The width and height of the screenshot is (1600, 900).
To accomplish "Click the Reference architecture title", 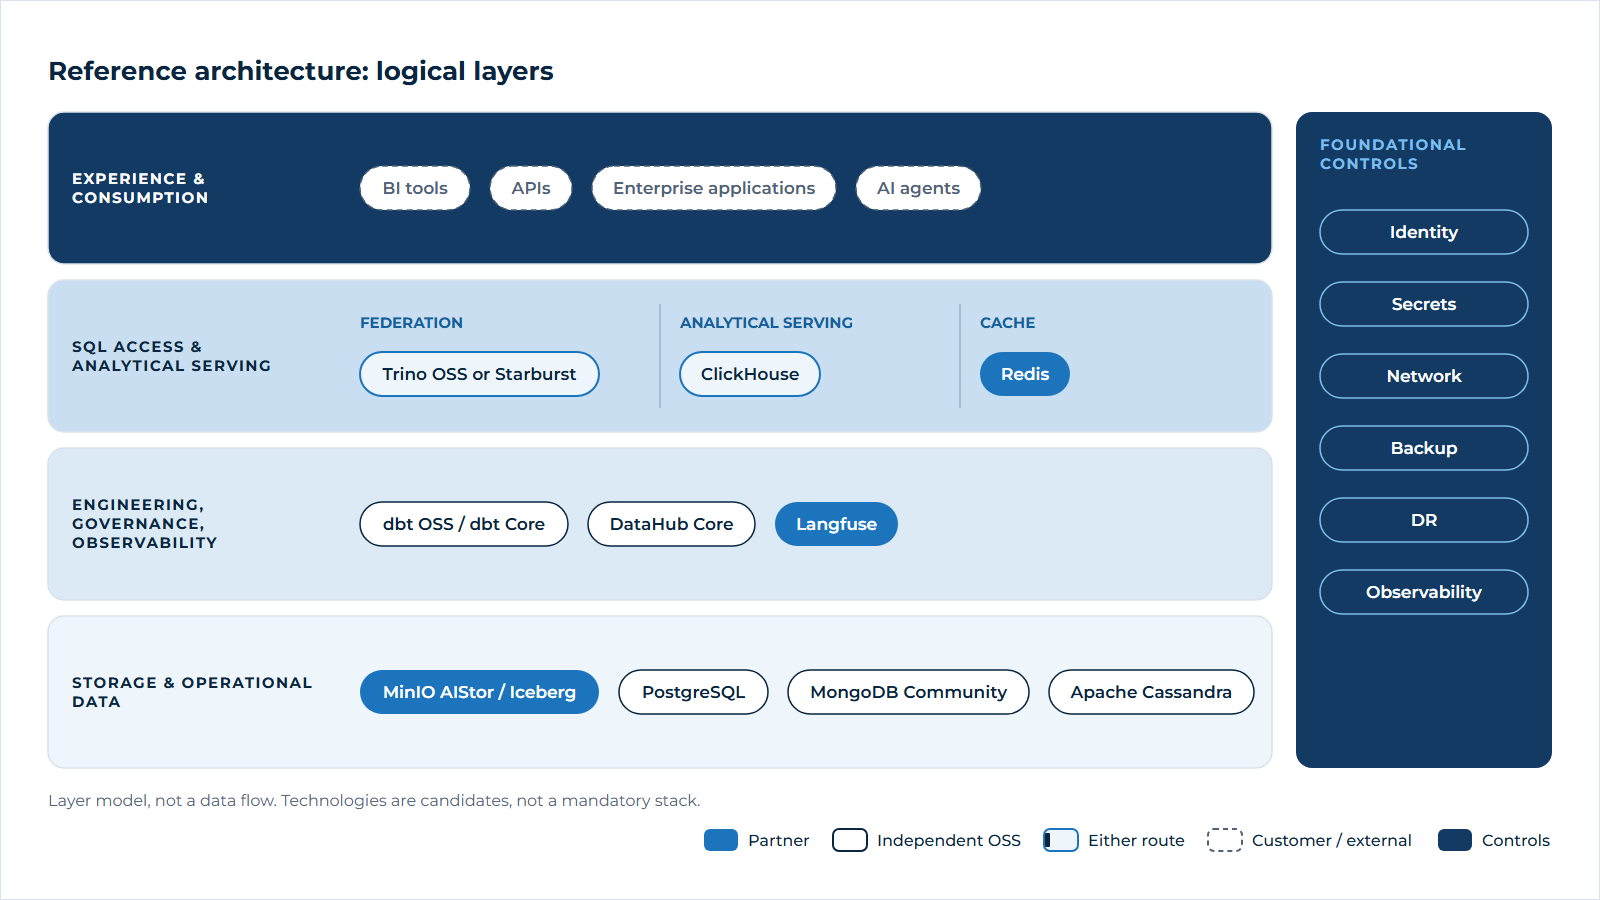I will (x=301, y=71).
